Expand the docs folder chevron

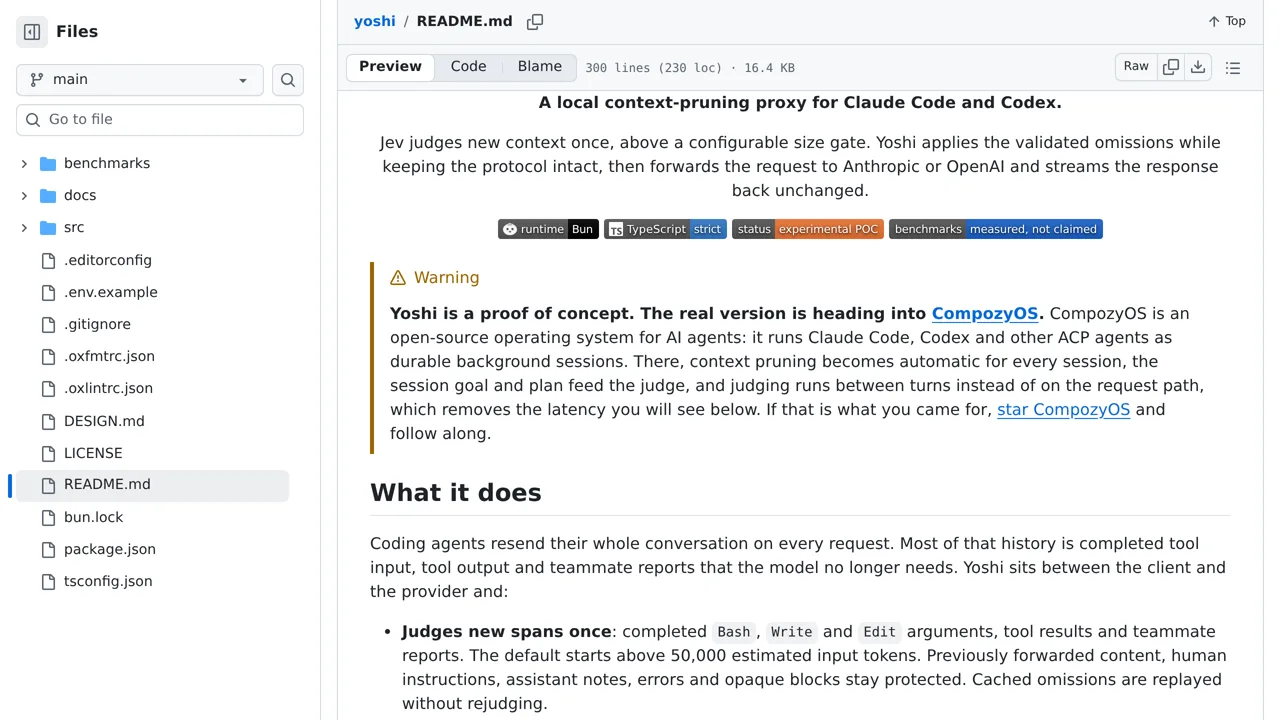25,195
